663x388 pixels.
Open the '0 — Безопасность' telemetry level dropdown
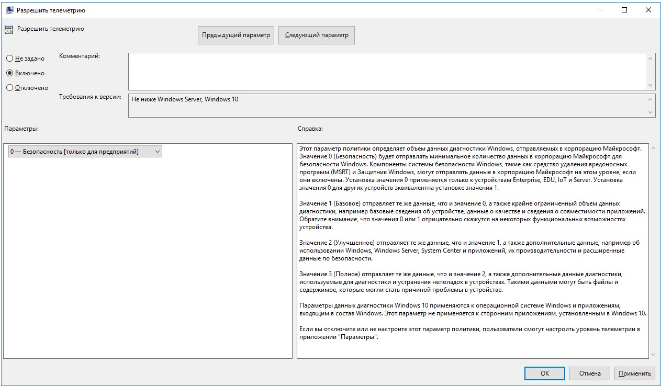pyautogui.click(x=85, y=151)
